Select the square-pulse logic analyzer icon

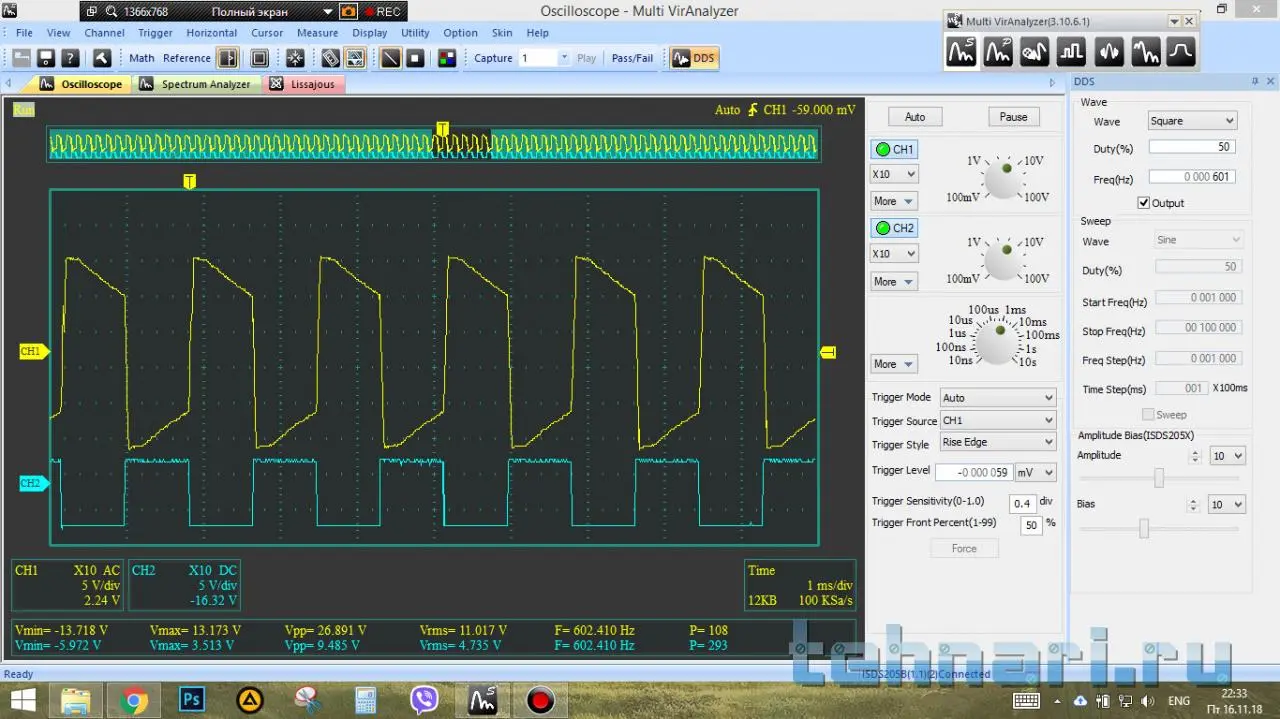point(1071,51)
